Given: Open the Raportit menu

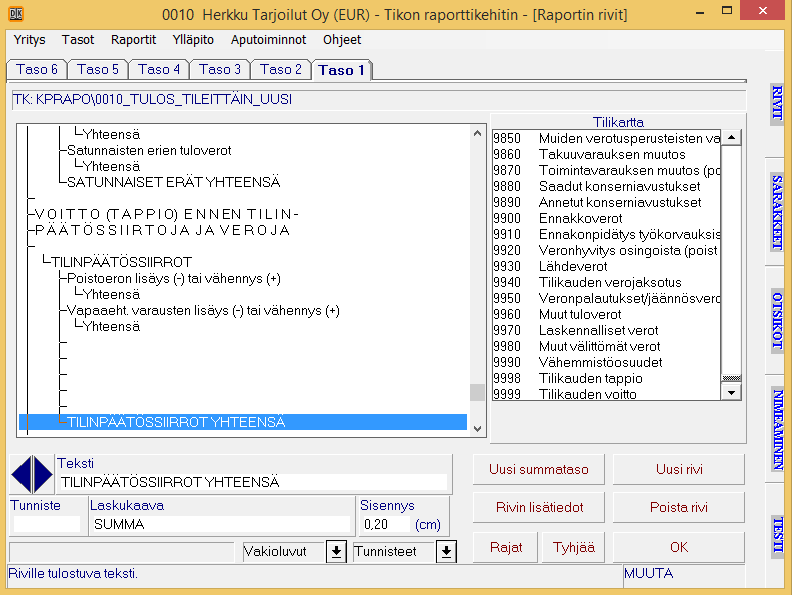Looking at the screenshot, I should click(x=133, y=39).
